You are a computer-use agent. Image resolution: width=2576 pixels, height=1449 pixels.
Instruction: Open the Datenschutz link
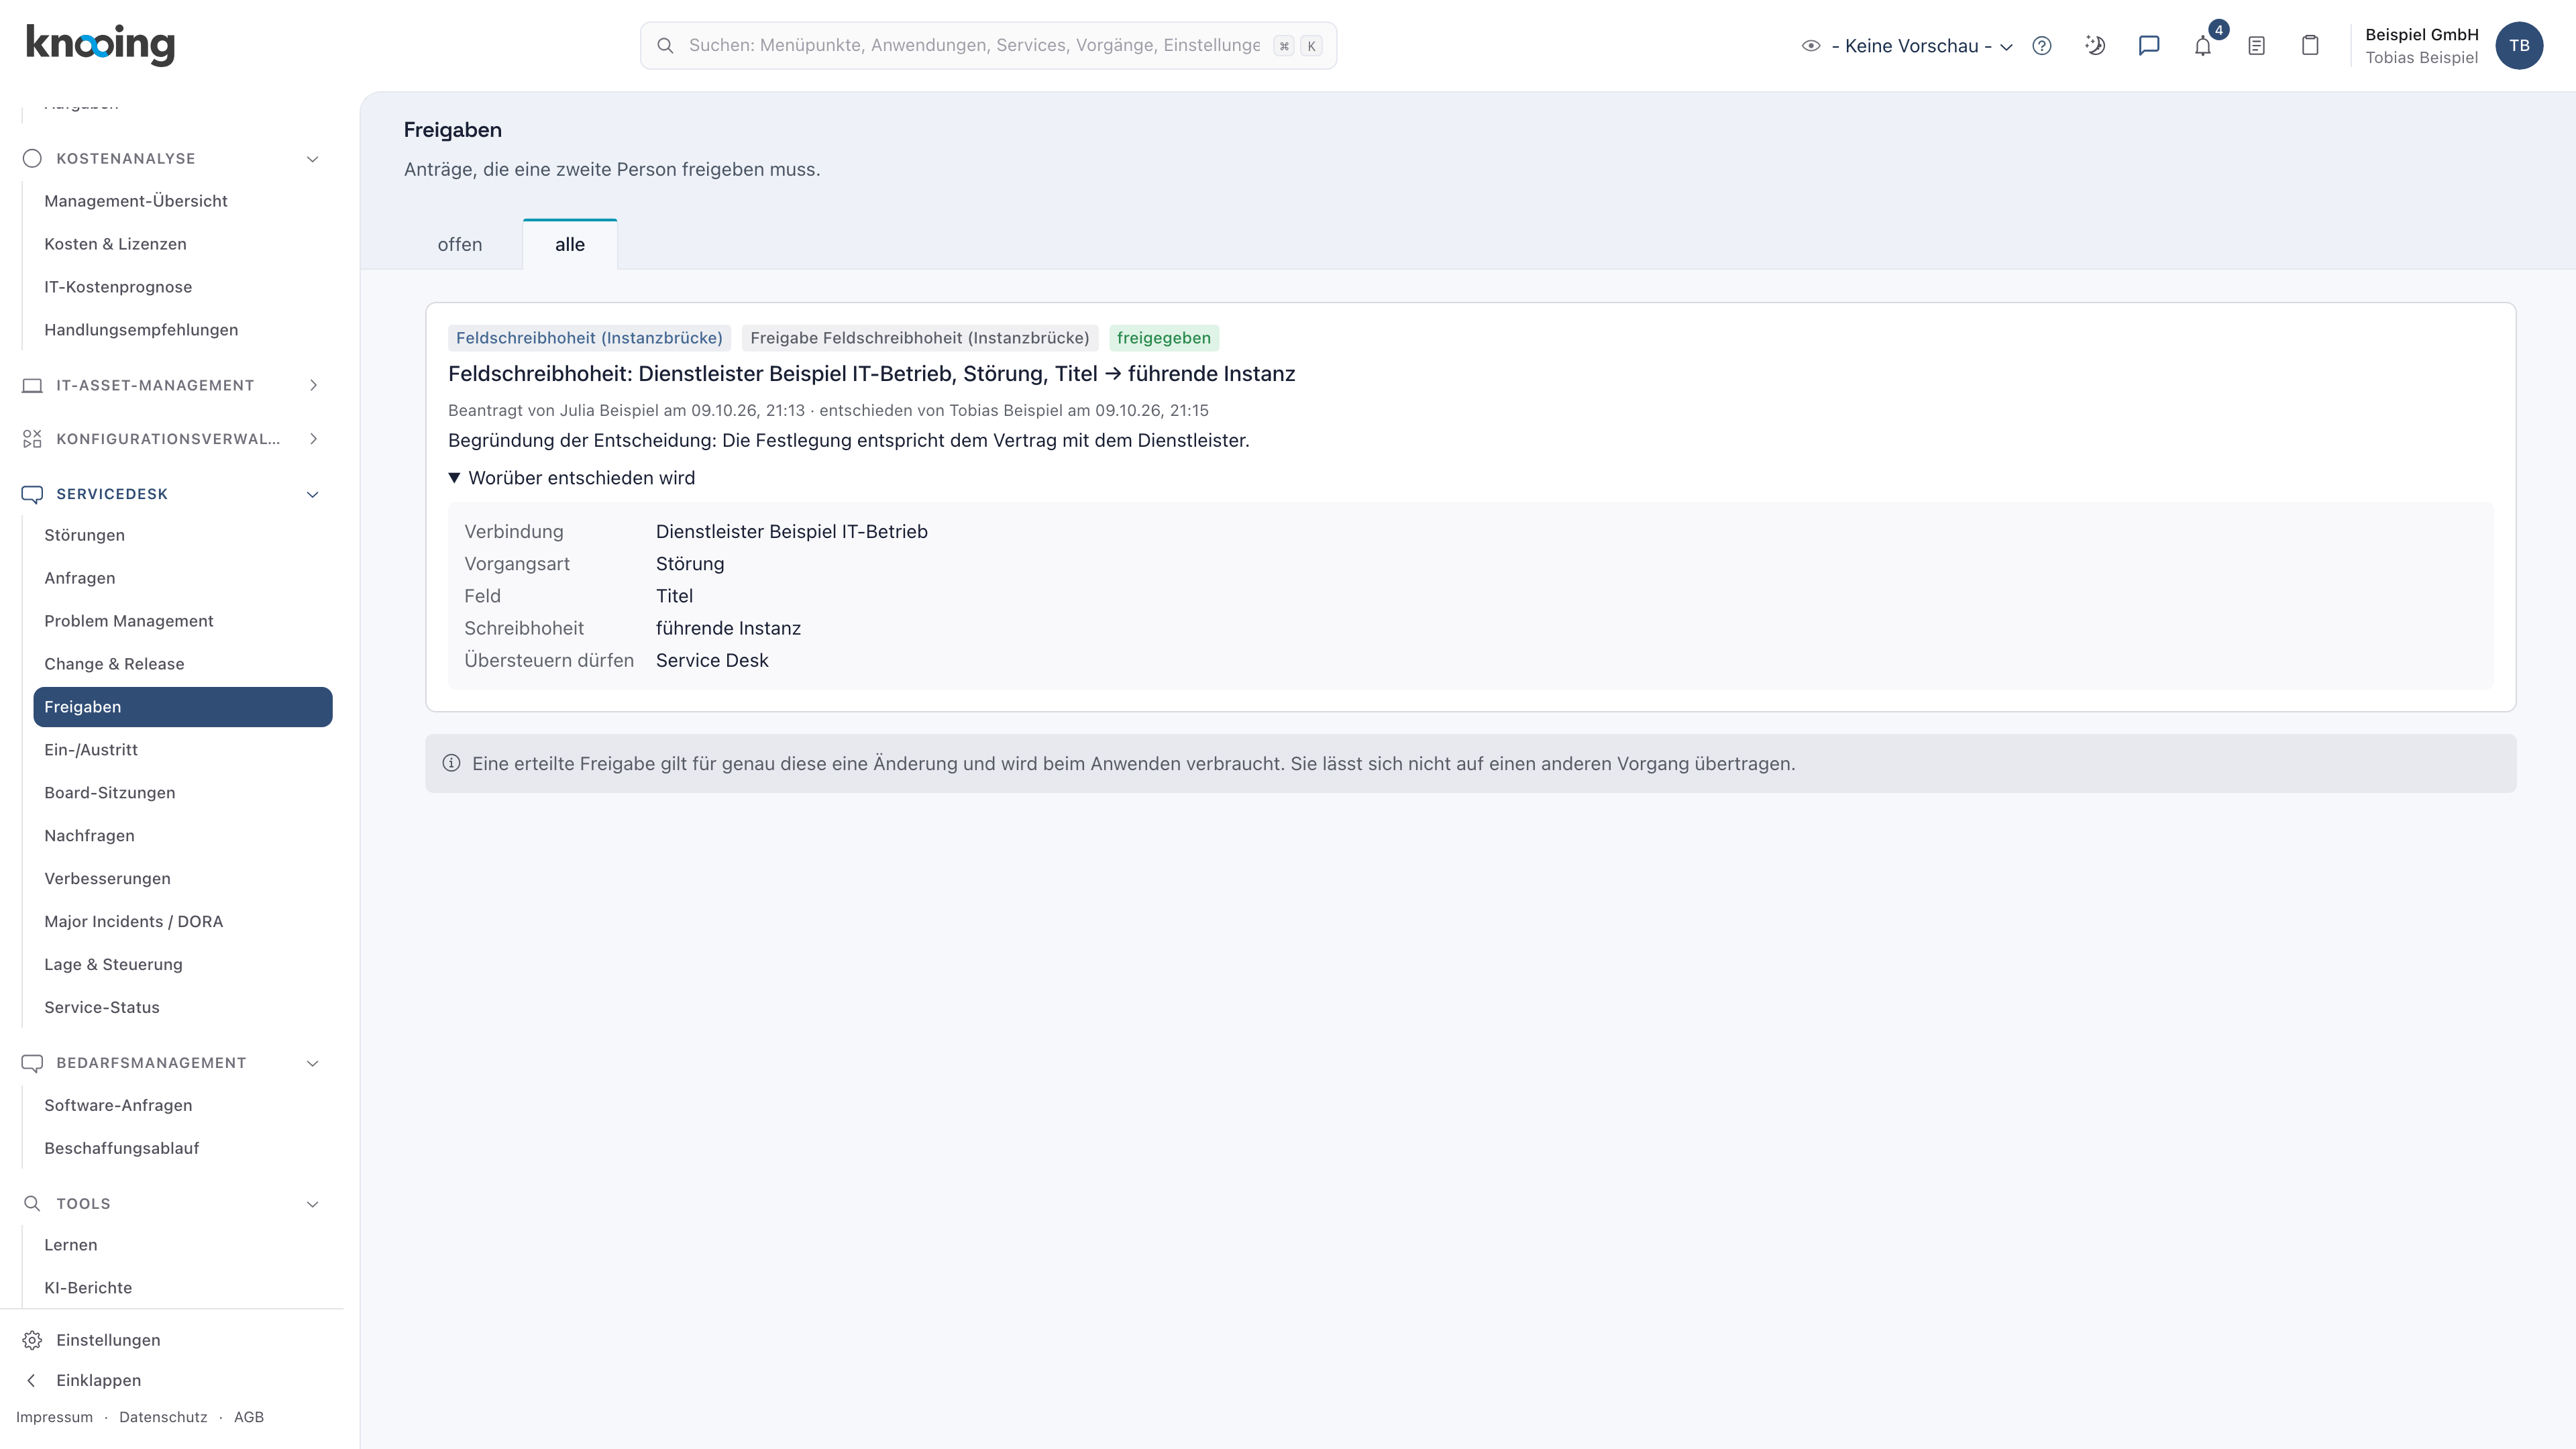[x=163, y=1417]
